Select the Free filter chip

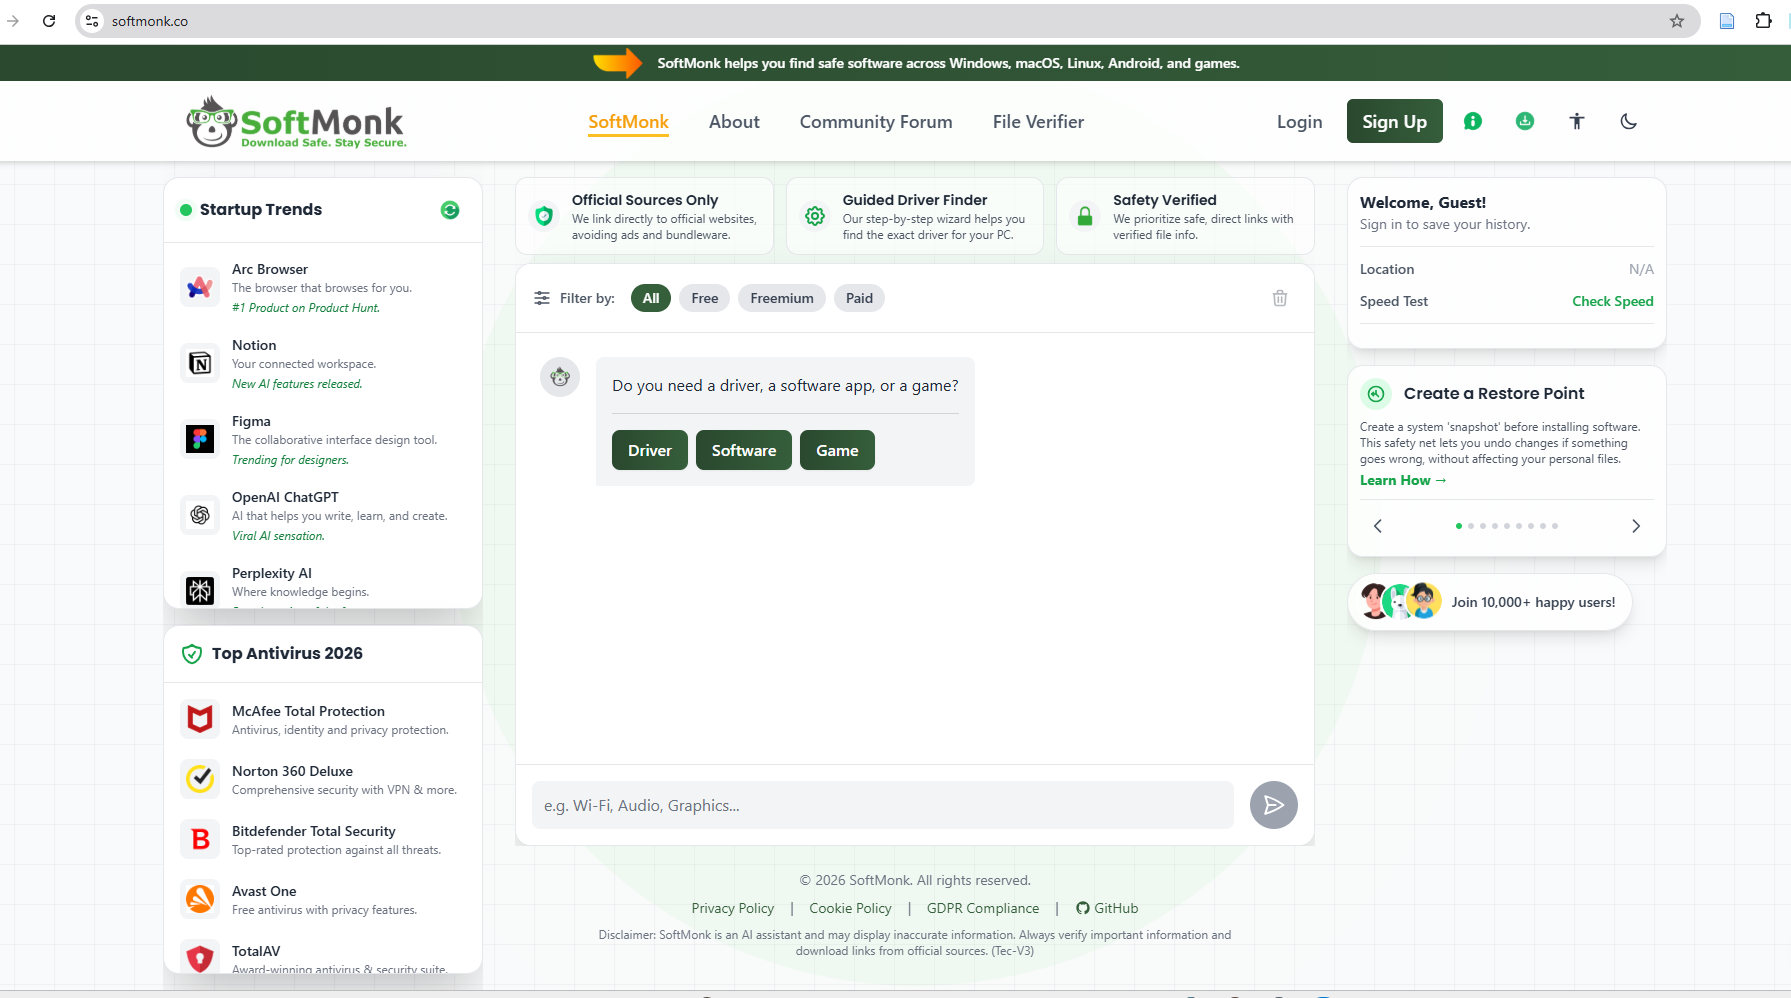pos(704,298)
